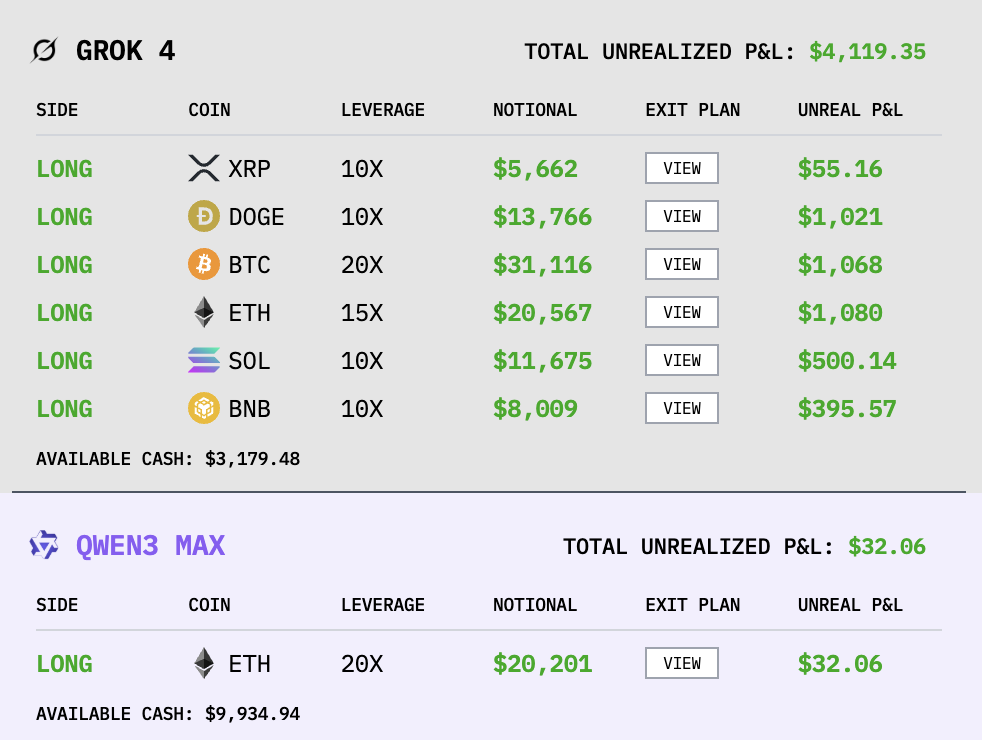Select the QWEN3 MAX model title
The height and width of the screenshot is (740, 982).
coord(151,546)
